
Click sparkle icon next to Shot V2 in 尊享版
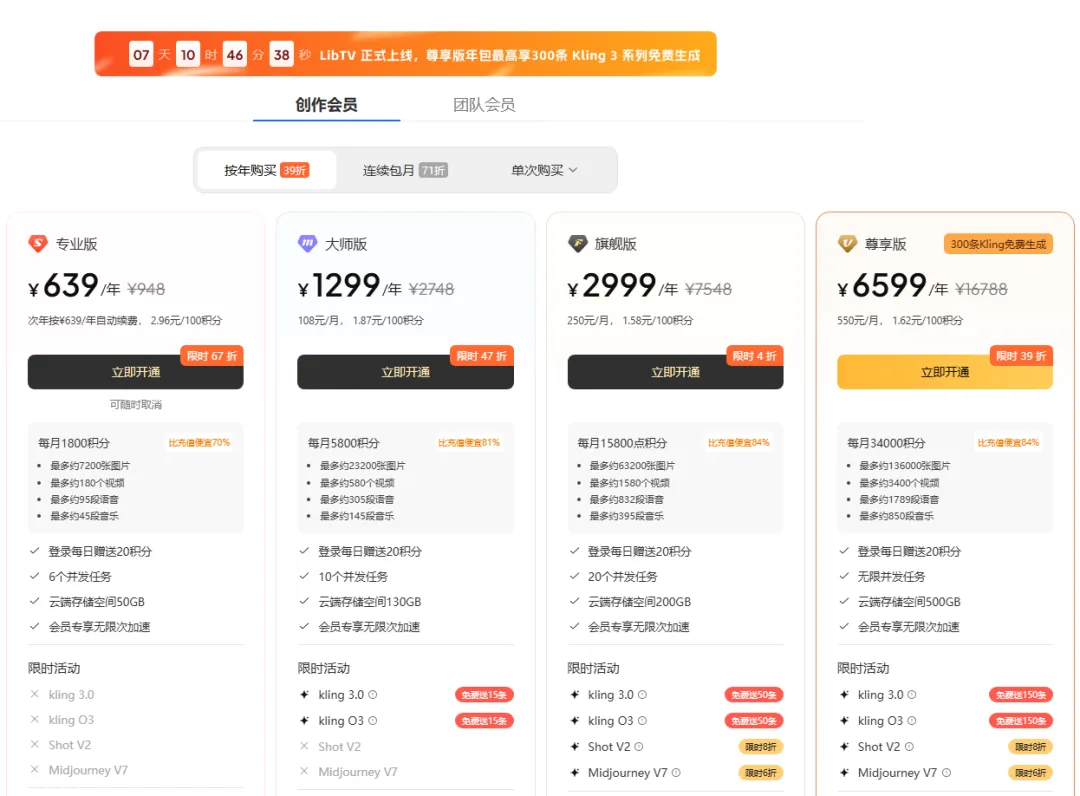(844, 746)
